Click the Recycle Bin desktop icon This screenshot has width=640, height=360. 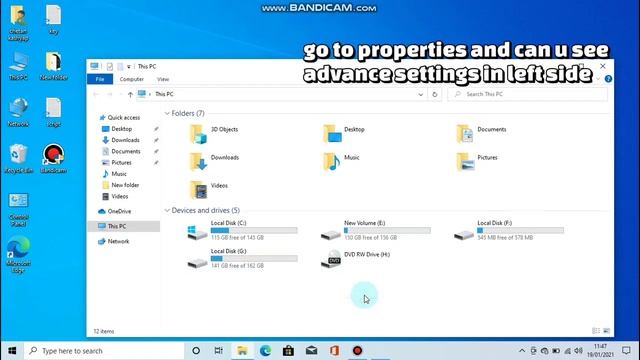(18, 159)
